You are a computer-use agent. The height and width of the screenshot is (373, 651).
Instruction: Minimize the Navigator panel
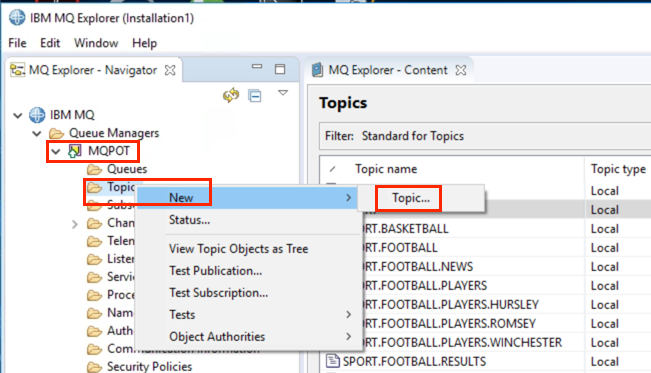click(x=257, y=66)
